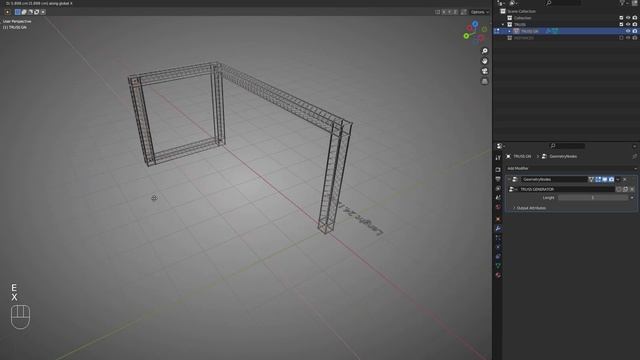Toggle GeometryNodes modifier show in viewport
This screenshot has height=360, width=640.
coord(604,179)
